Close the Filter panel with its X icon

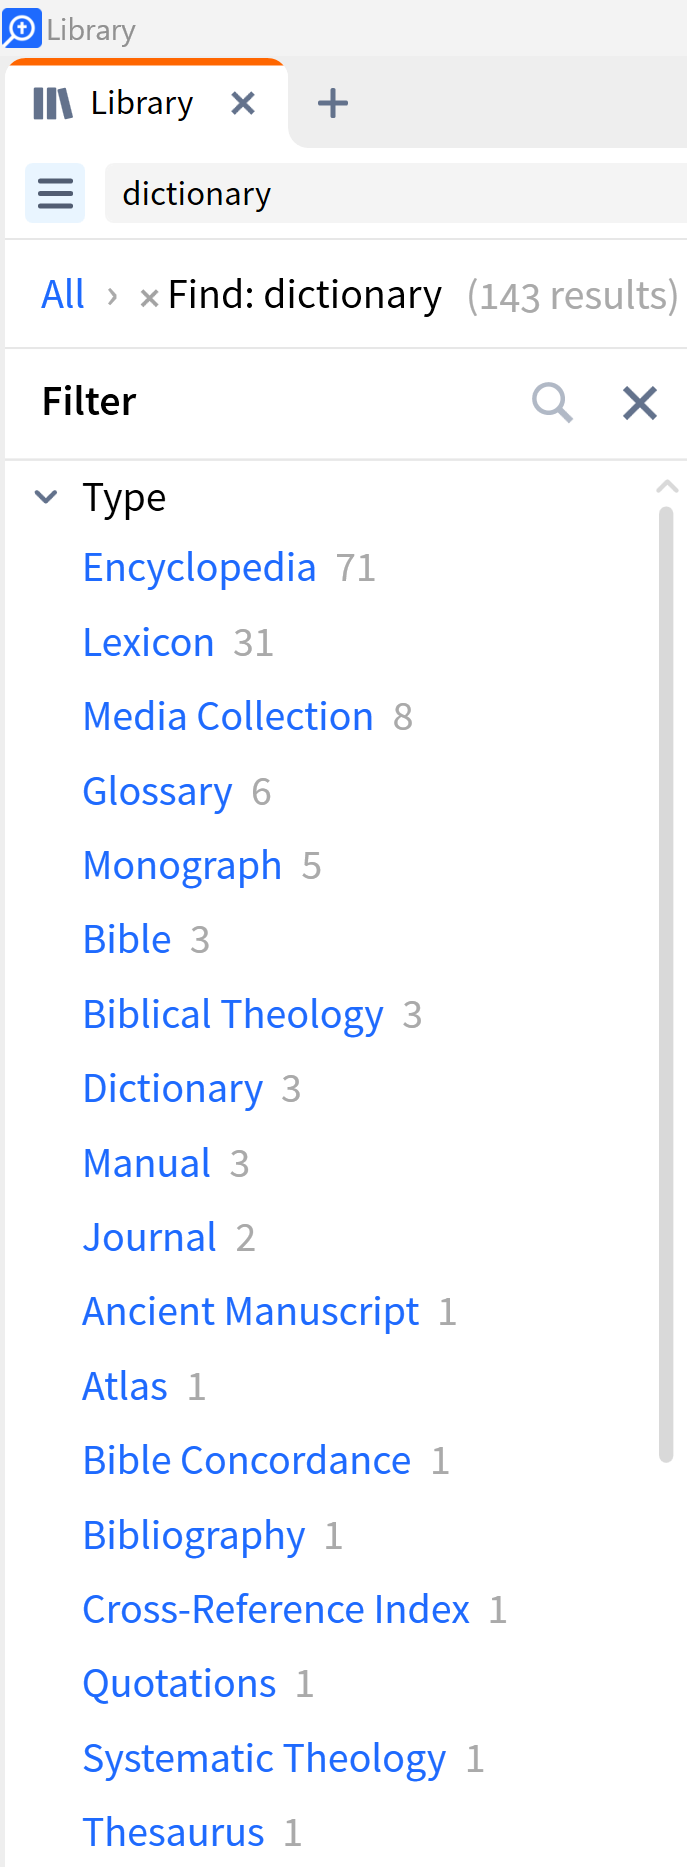tap(639, 402)
